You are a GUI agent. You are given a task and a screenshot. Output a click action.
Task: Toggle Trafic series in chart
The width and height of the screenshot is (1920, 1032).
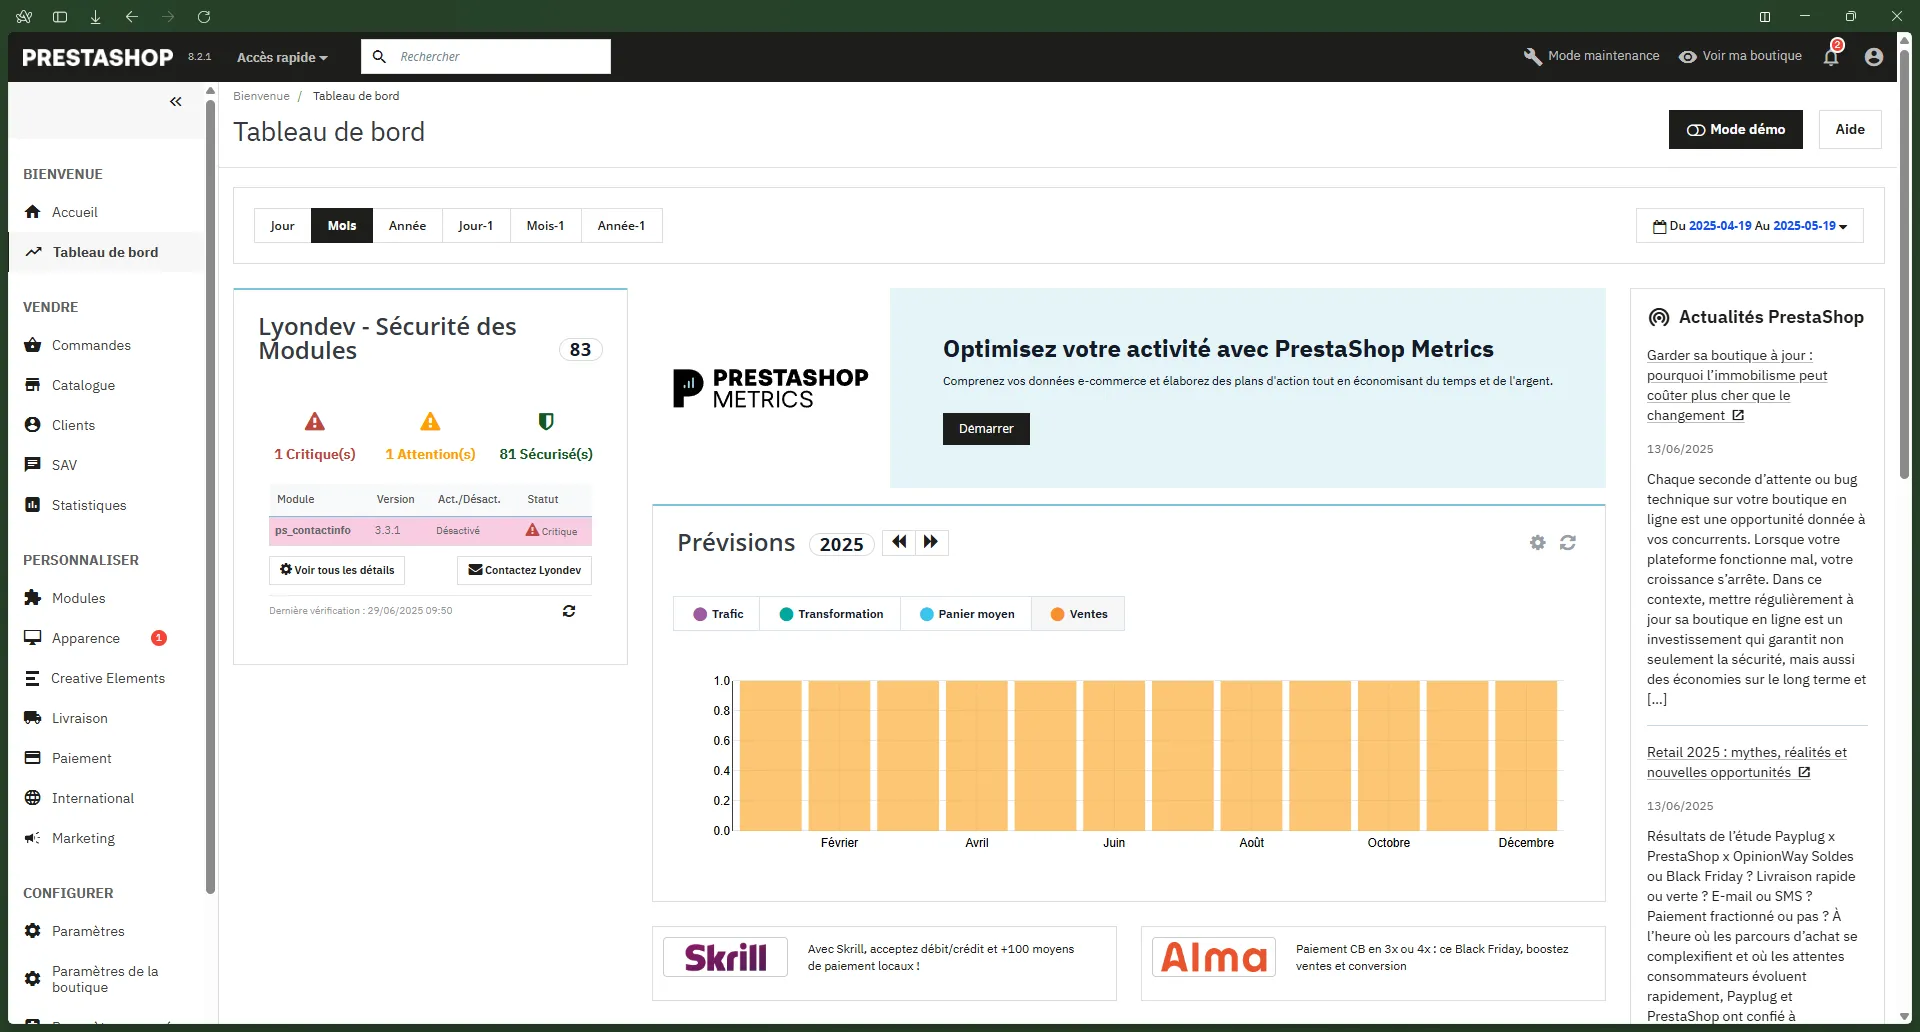[x=717, y=614]
